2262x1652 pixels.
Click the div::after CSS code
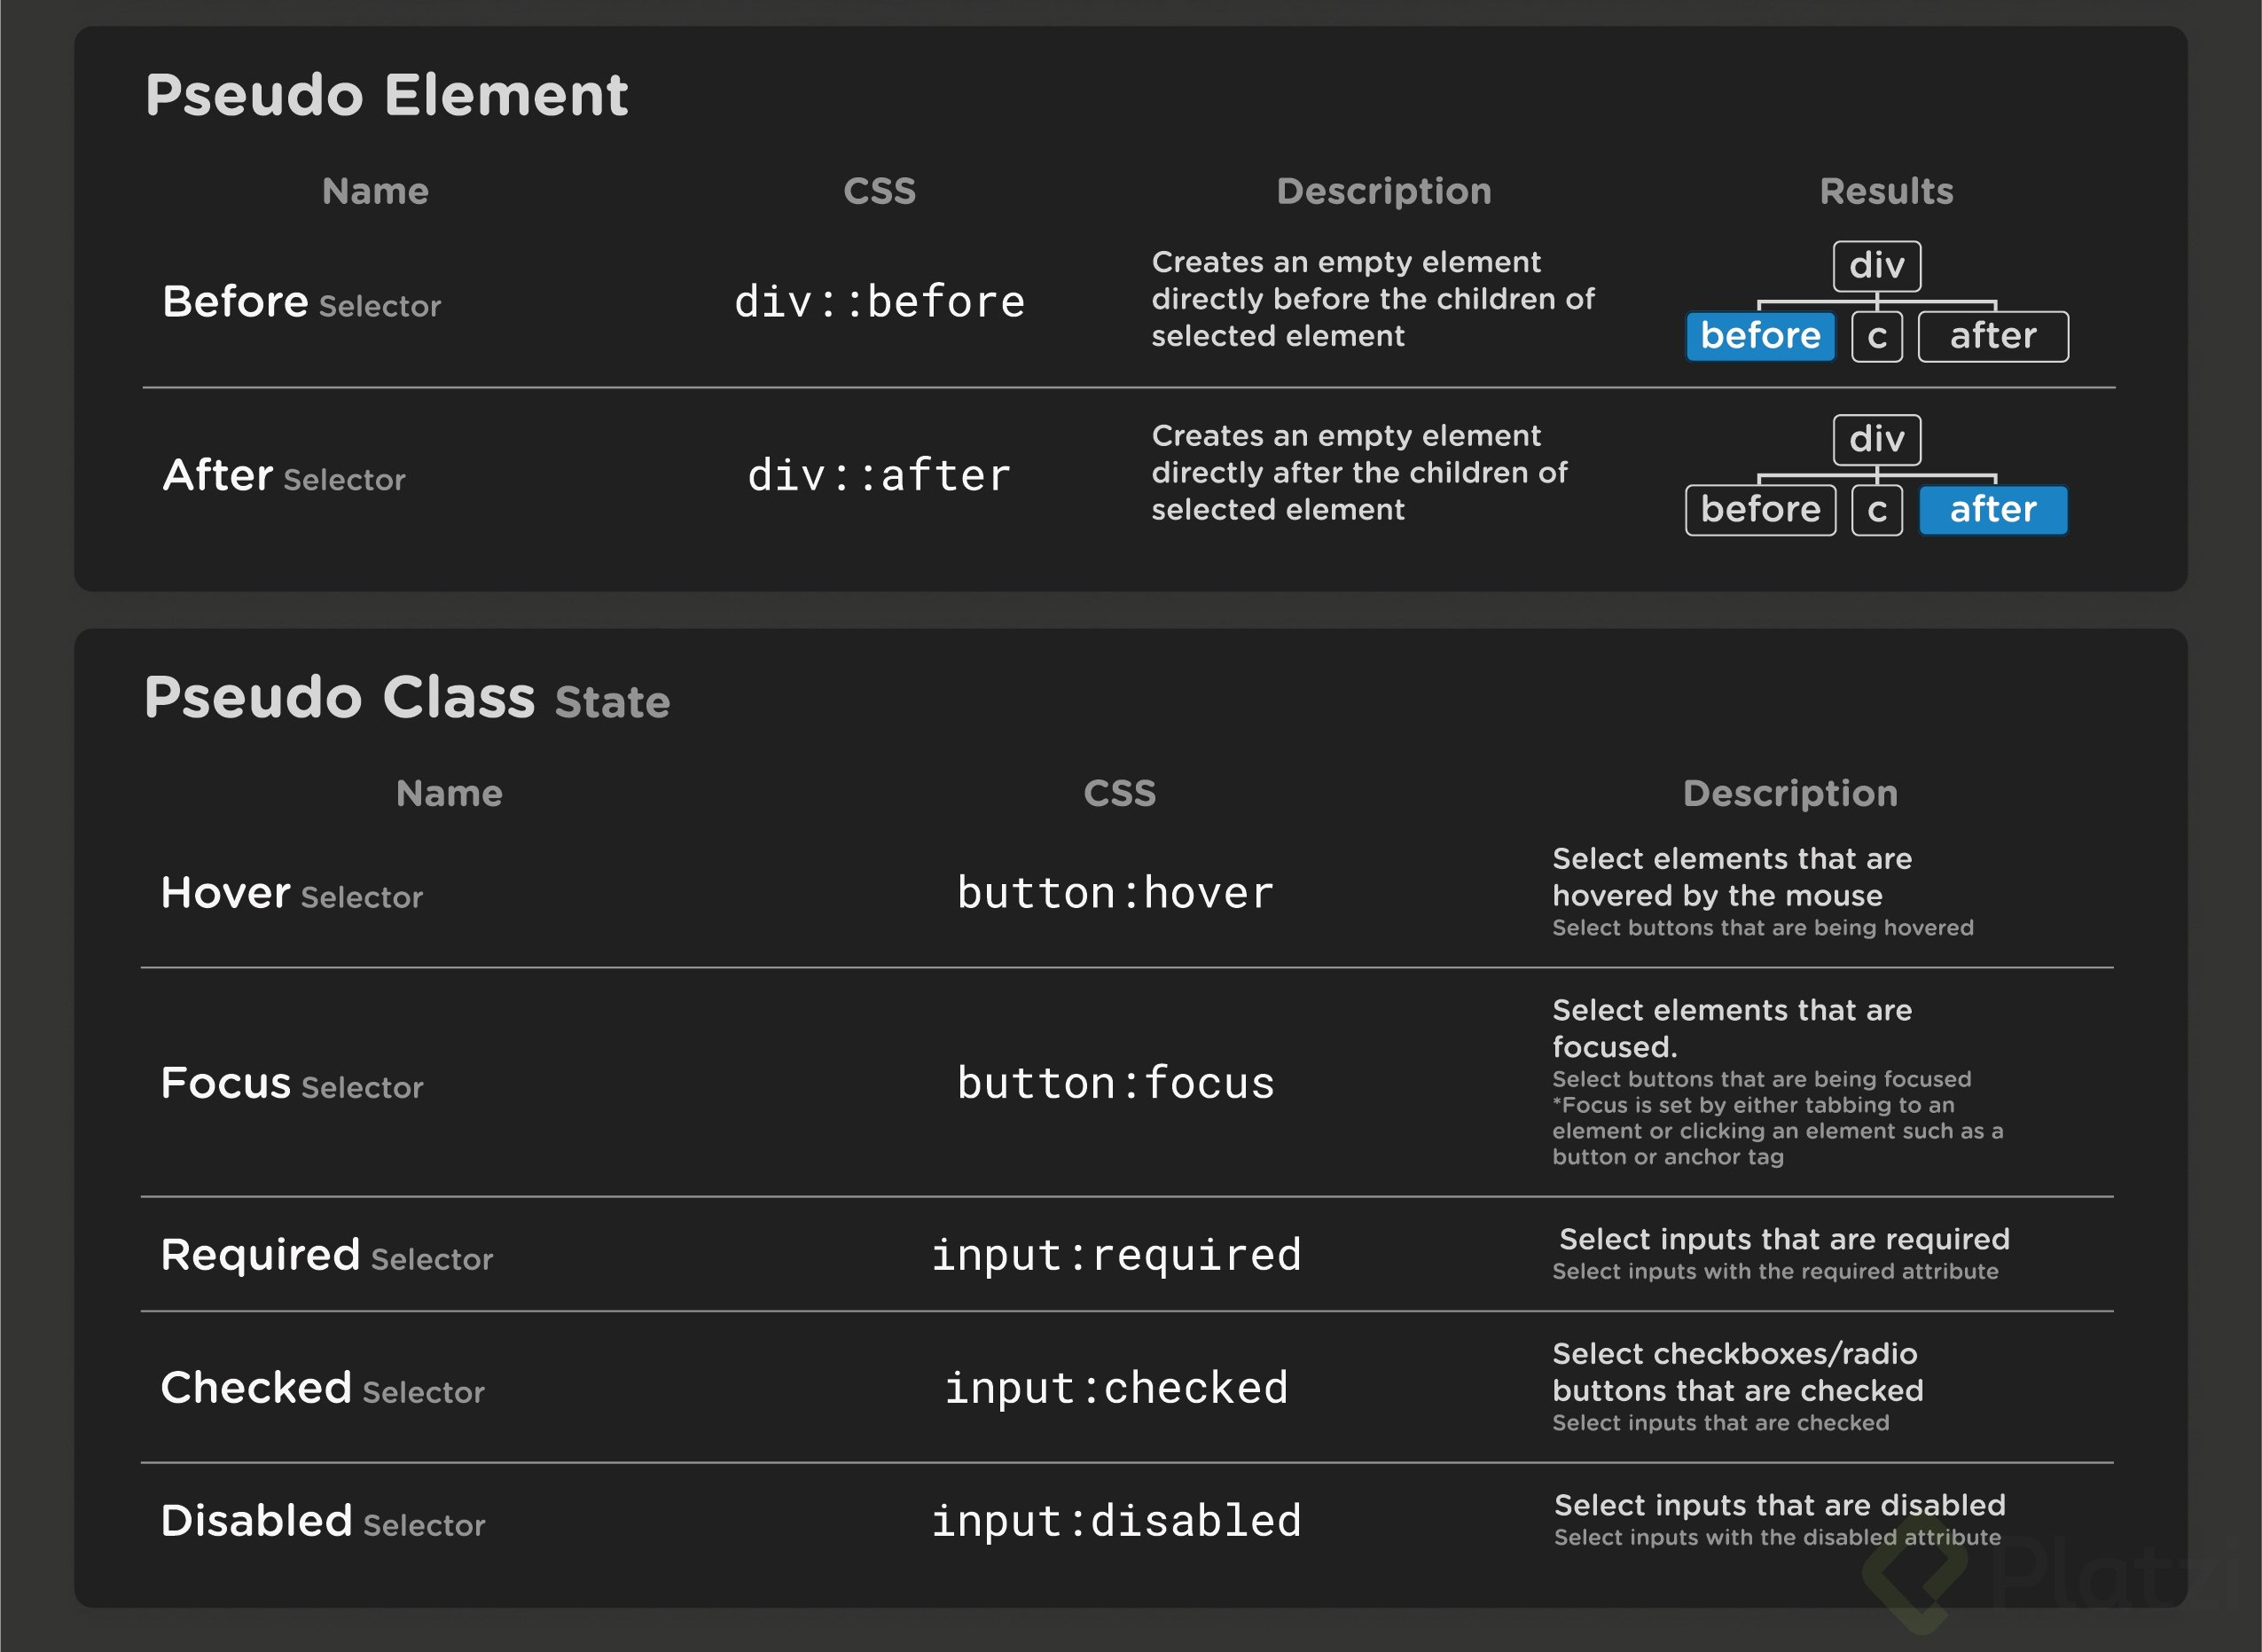click(880, 476)
